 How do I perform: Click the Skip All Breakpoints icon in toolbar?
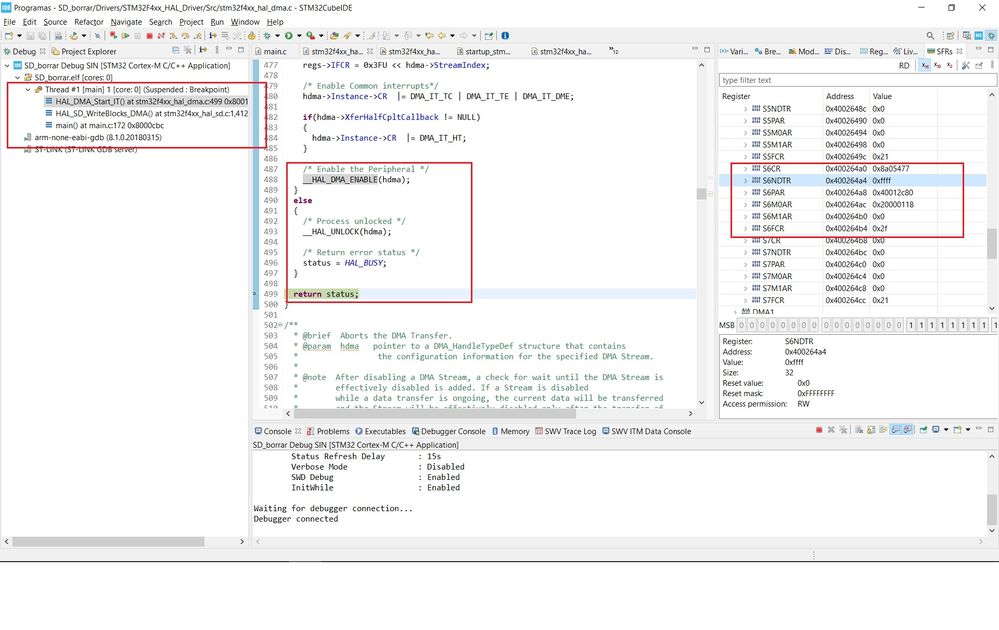point(97,36)
